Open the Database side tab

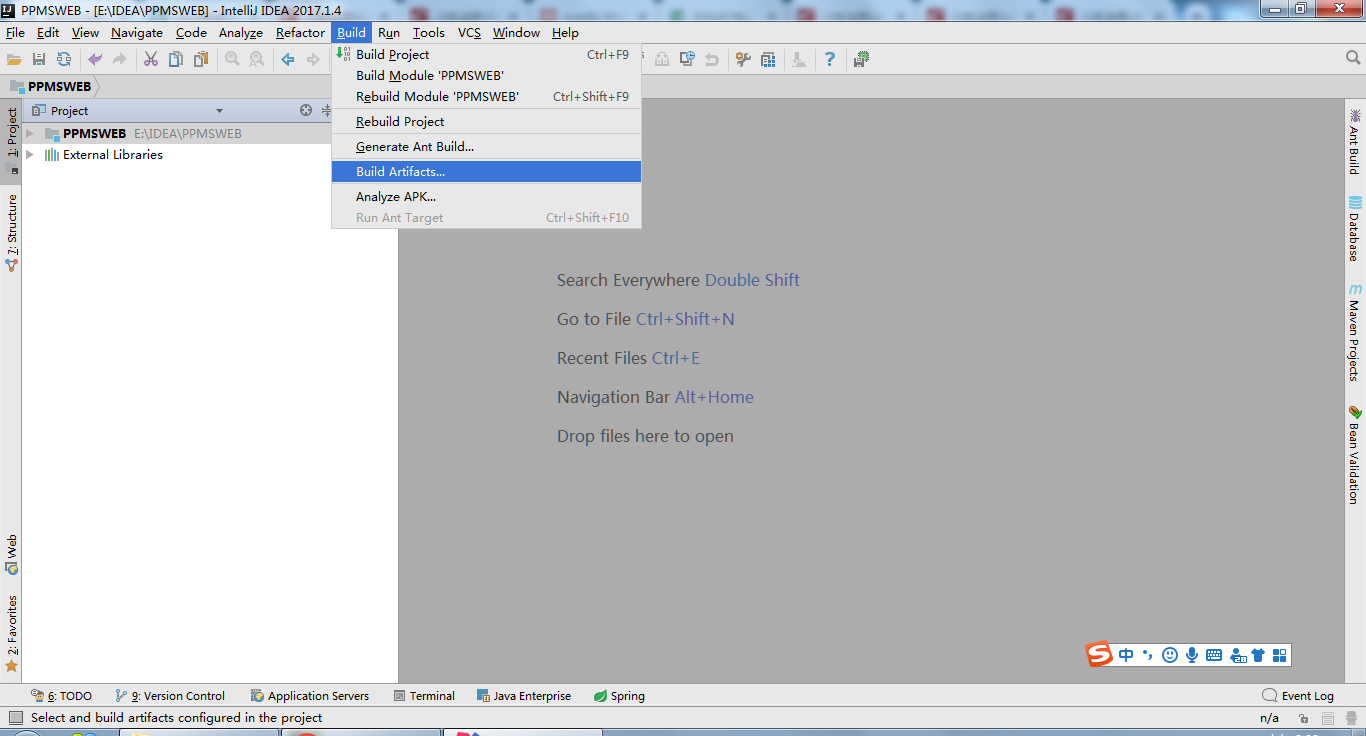pos(1355,228)
